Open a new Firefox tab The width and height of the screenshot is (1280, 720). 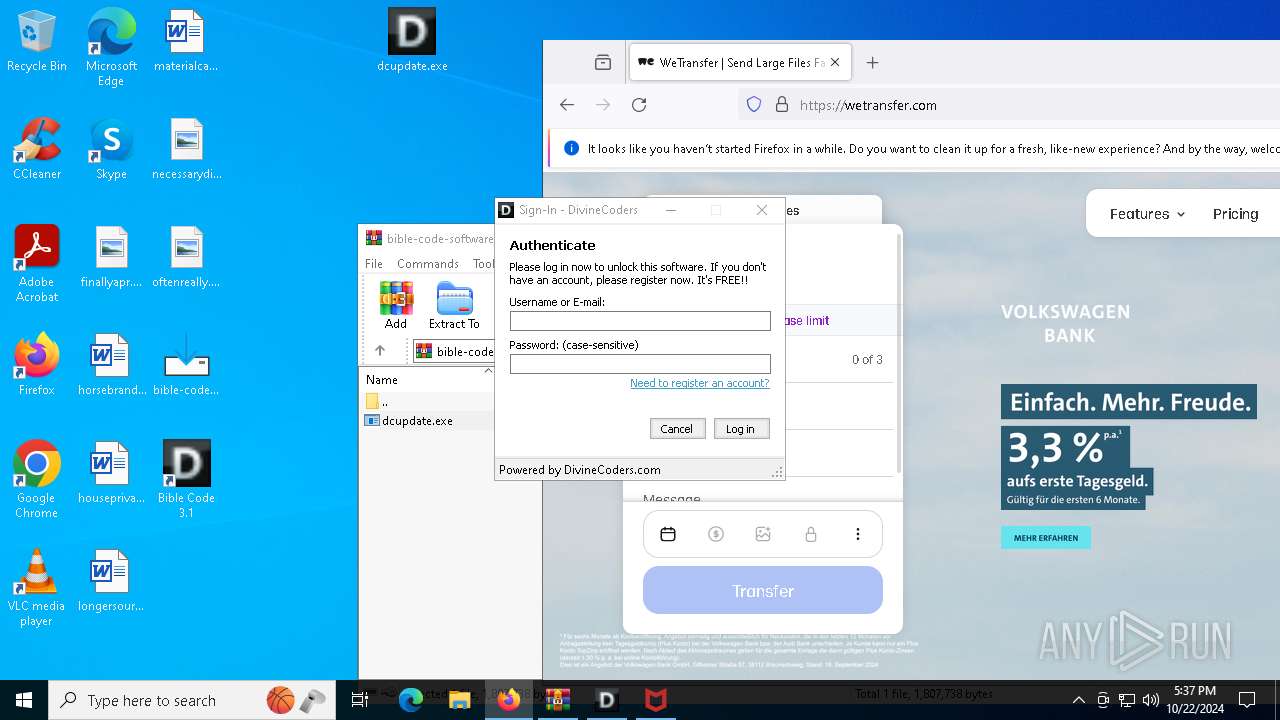(873, 62)
